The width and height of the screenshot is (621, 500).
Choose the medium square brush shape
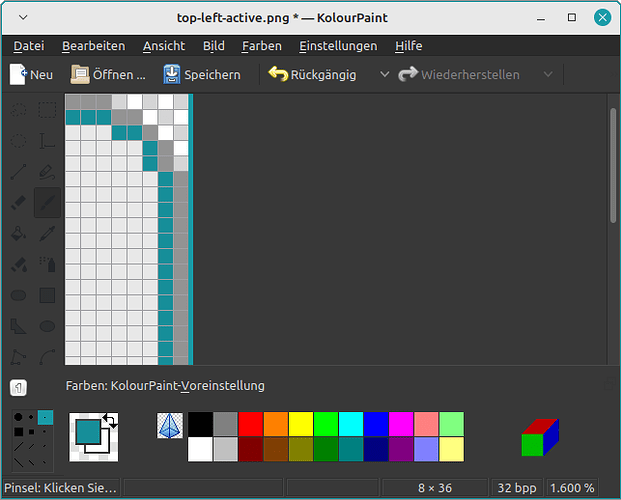pos(32,431)
